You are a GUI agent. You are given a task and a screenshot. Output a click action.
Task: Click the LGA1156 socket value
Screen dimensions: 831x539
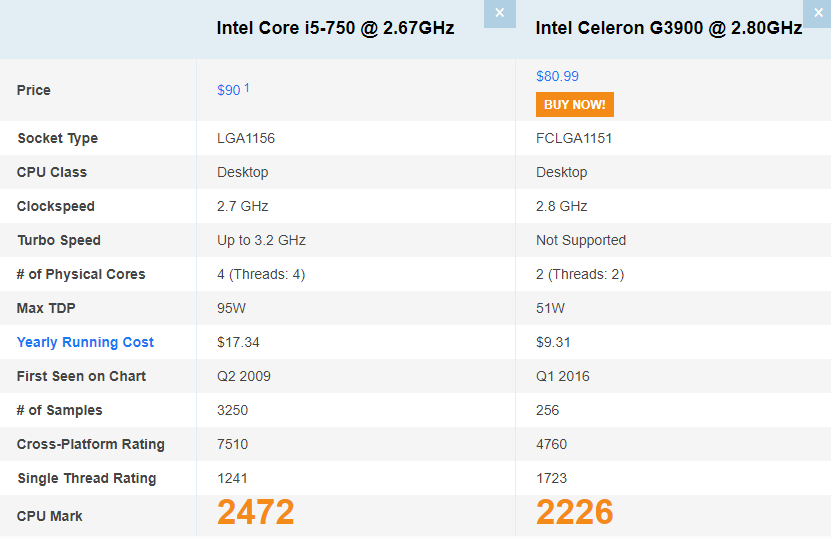pyautogui.click(x=246, y=138)
